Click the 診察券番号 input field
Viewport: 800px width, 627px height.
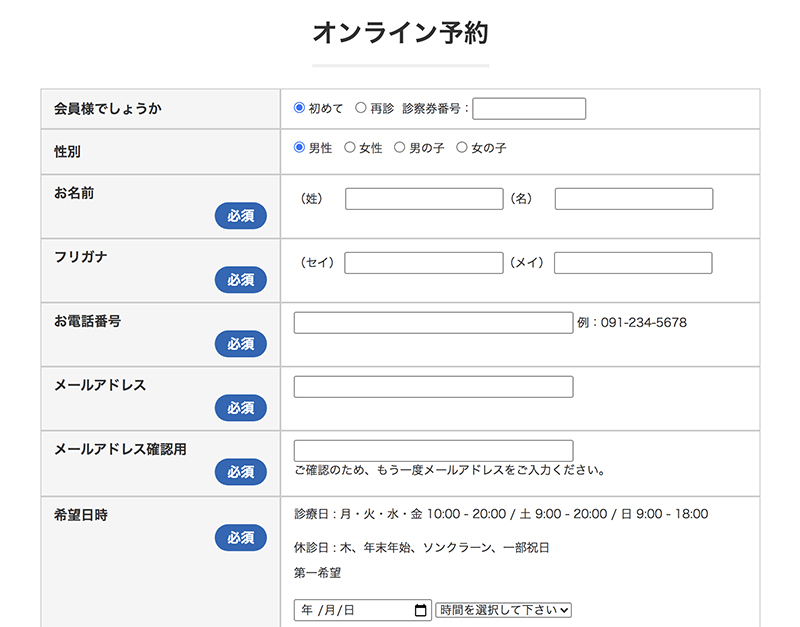[529, 109]
